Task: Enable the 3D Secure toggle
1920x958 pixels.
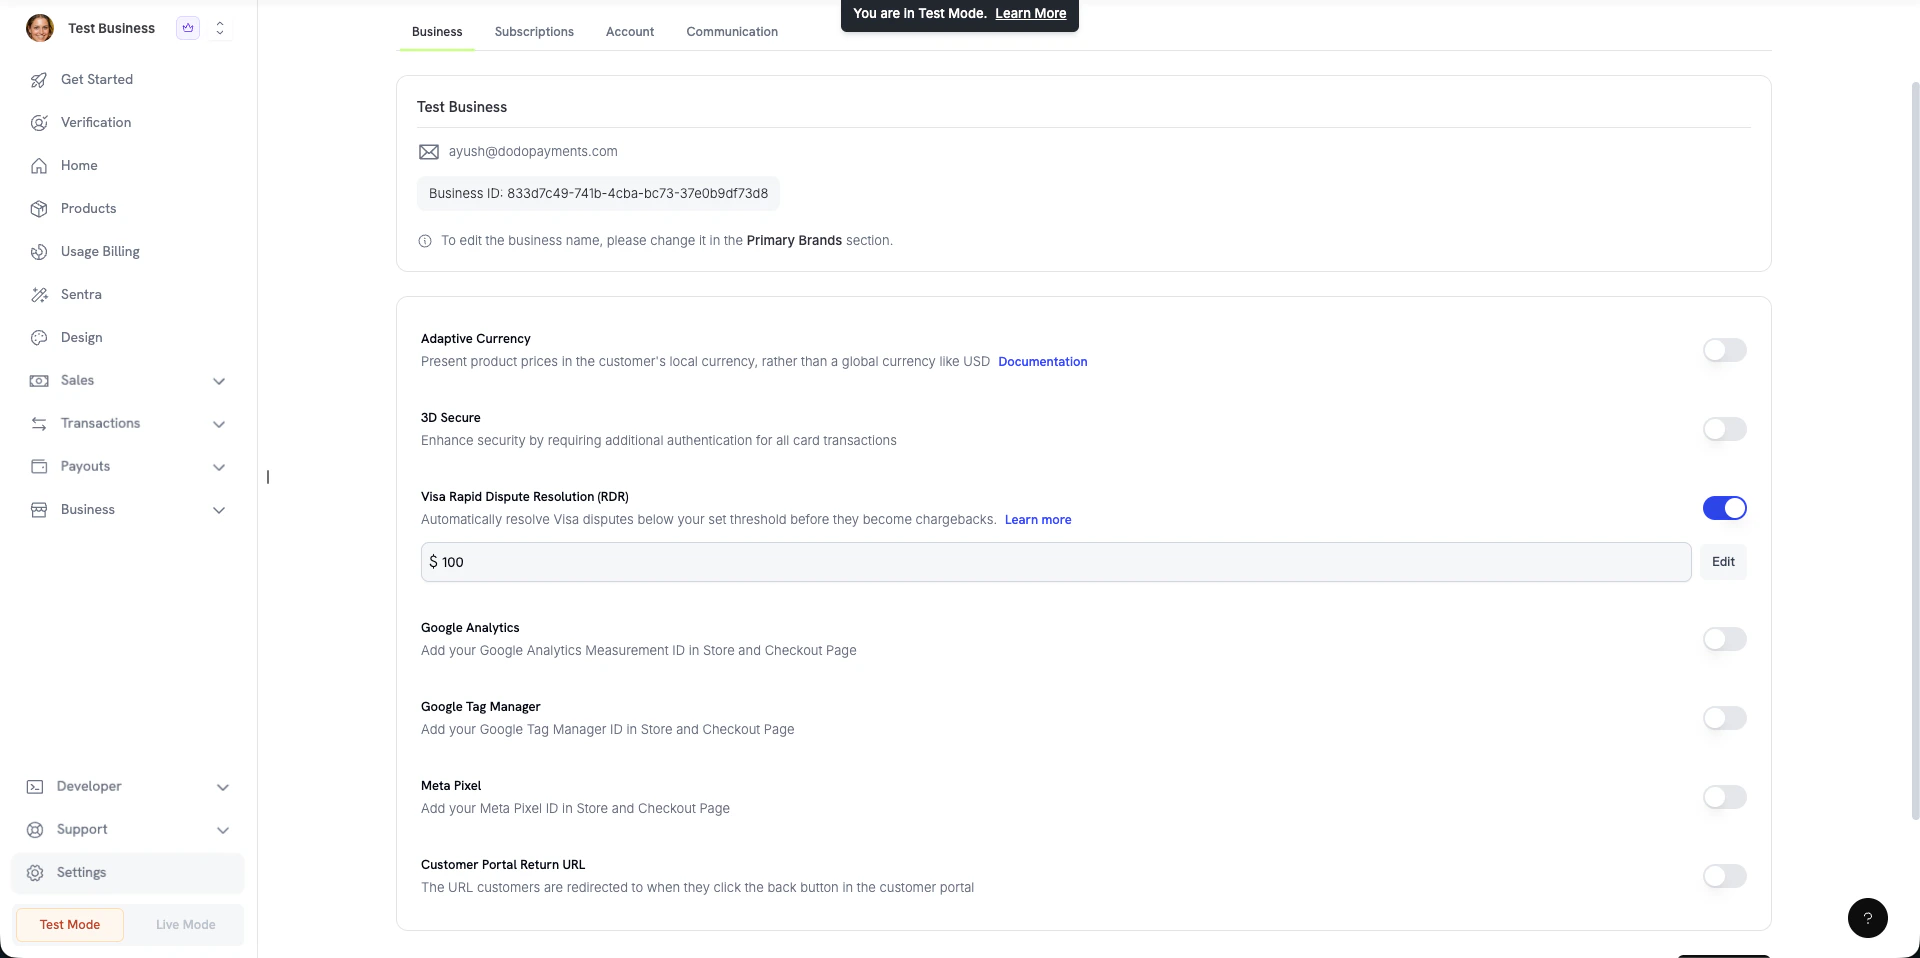Action: click(1724, 429)
